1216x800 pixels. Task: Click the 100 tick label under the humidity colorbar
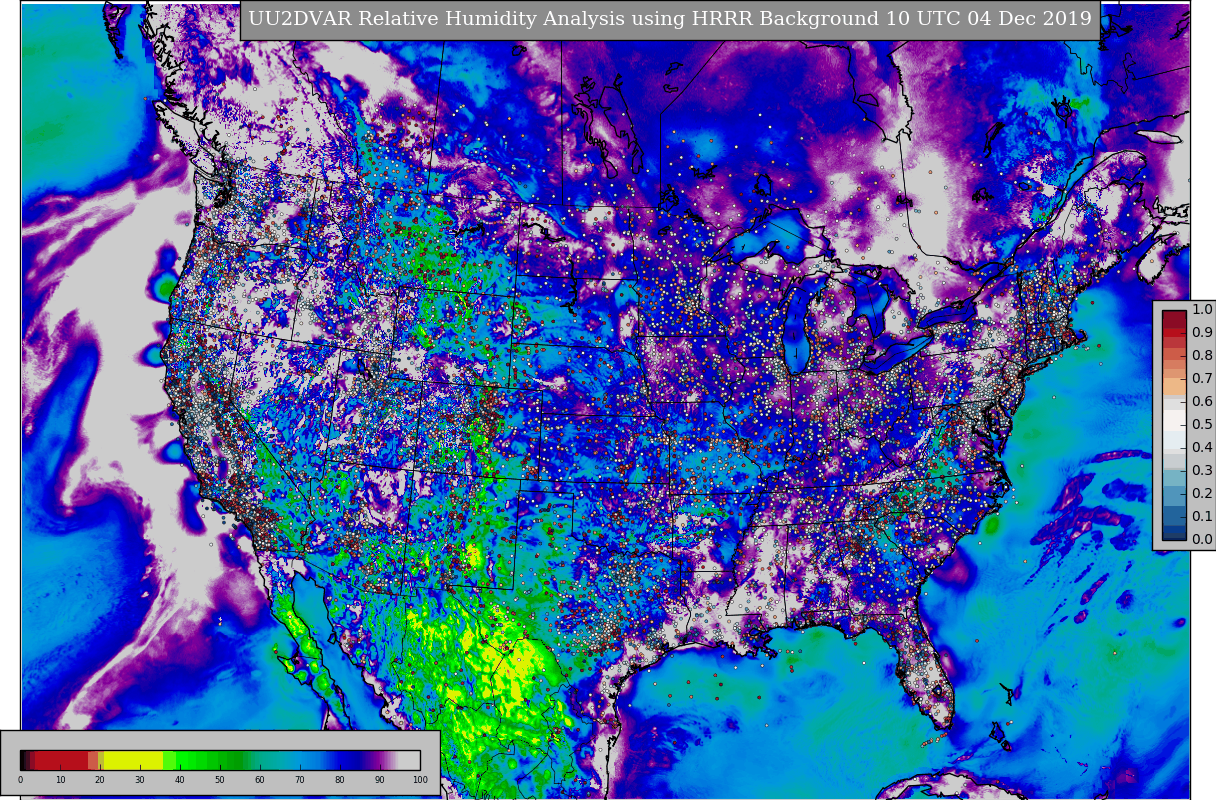tap(420, 780)
